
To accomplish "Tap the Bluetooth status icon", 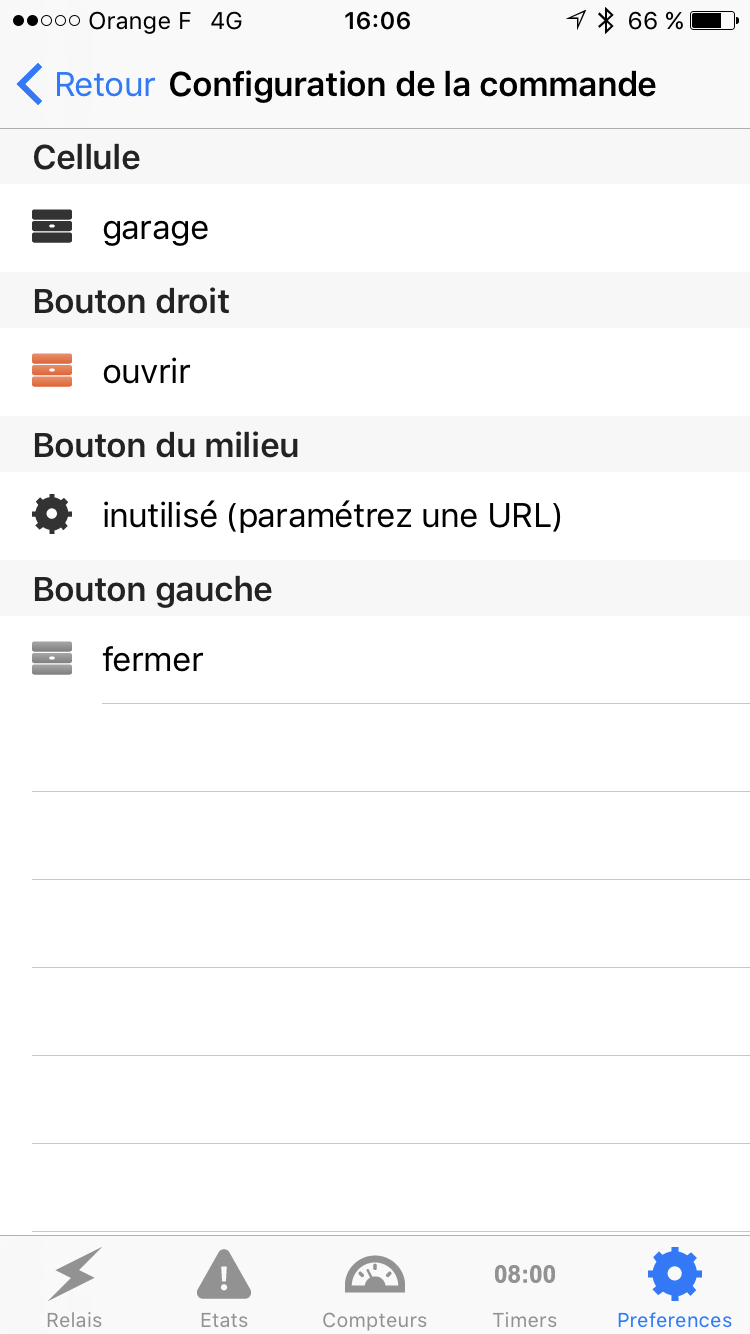I will 605,21.
